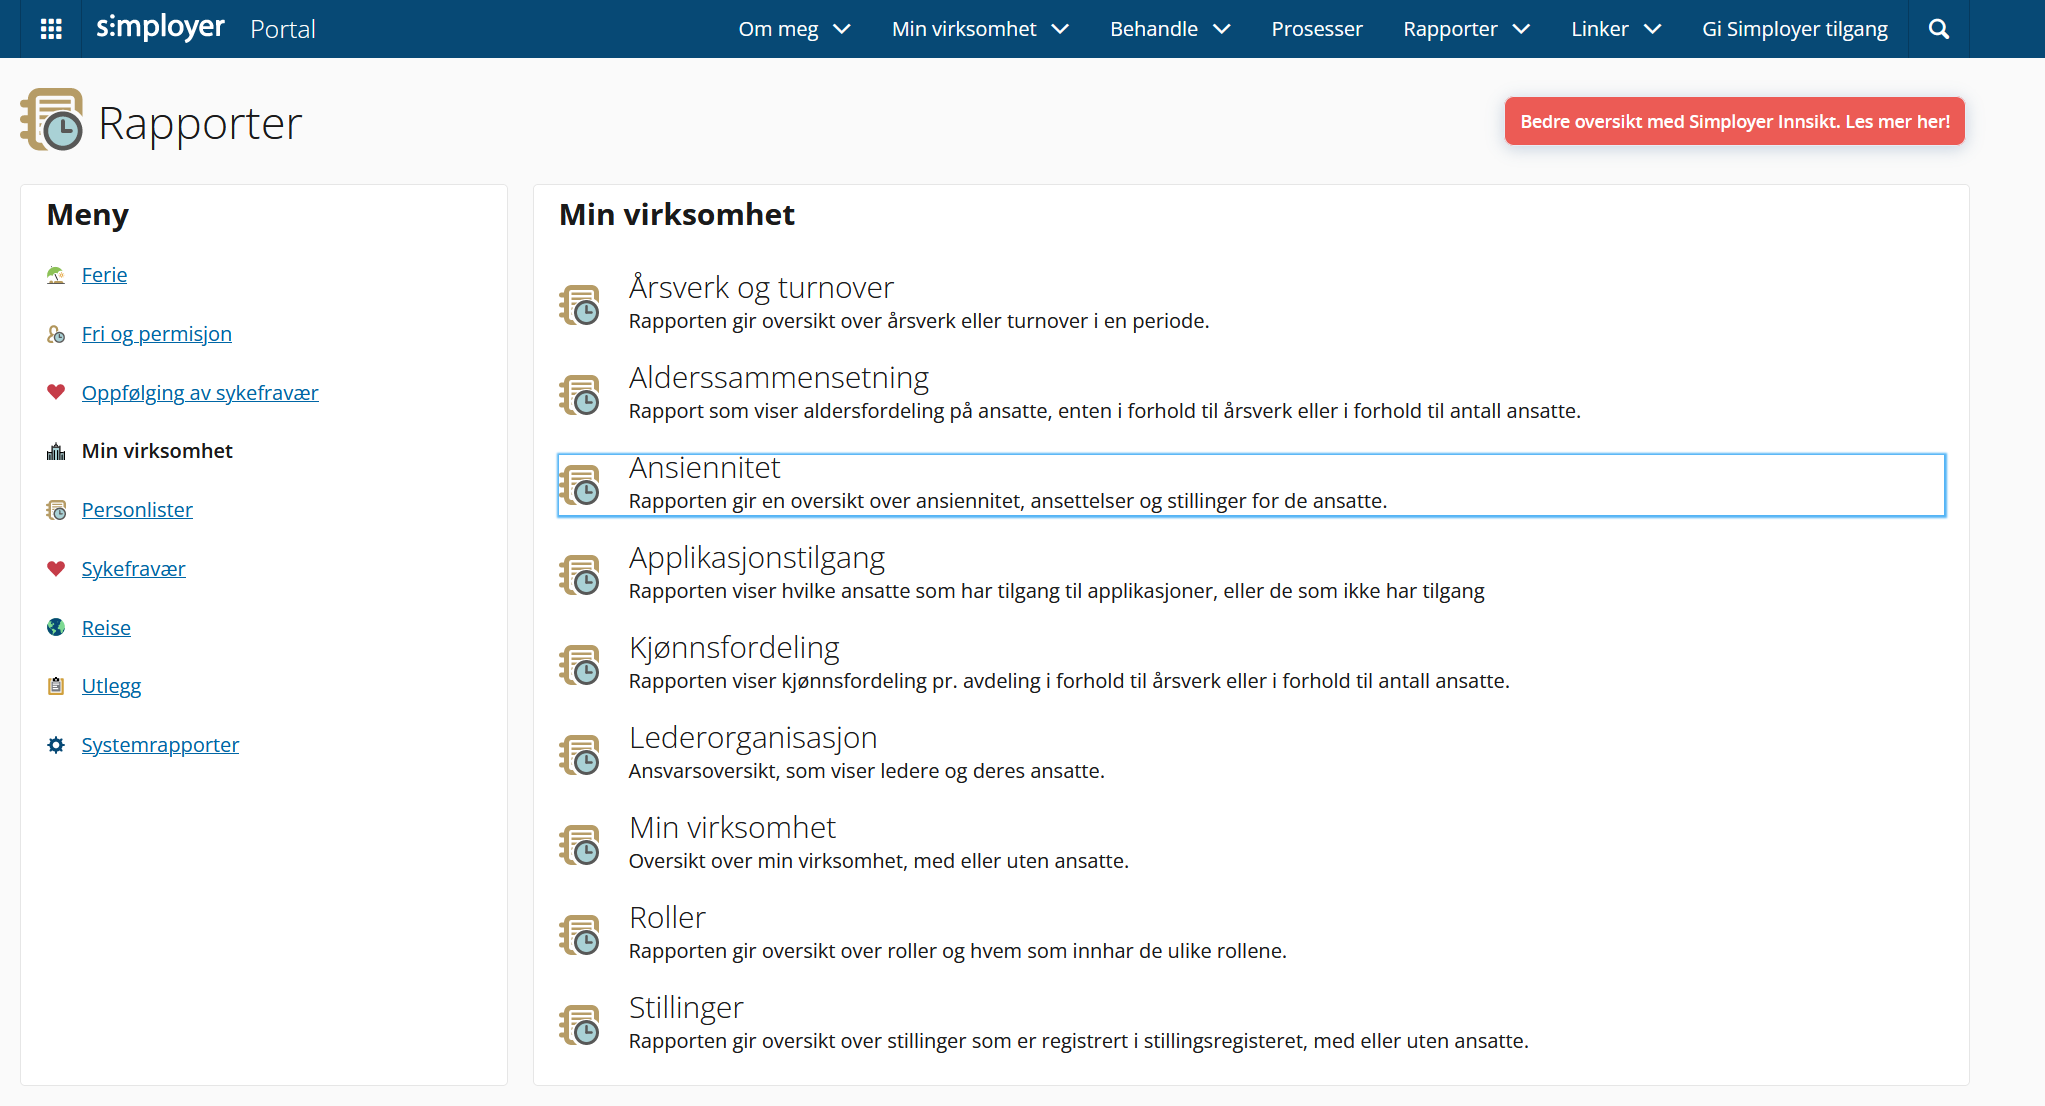Click the search magnifier icon
The height and width of the screenshot is (1106, 2045).
(x=1939, y=29)
